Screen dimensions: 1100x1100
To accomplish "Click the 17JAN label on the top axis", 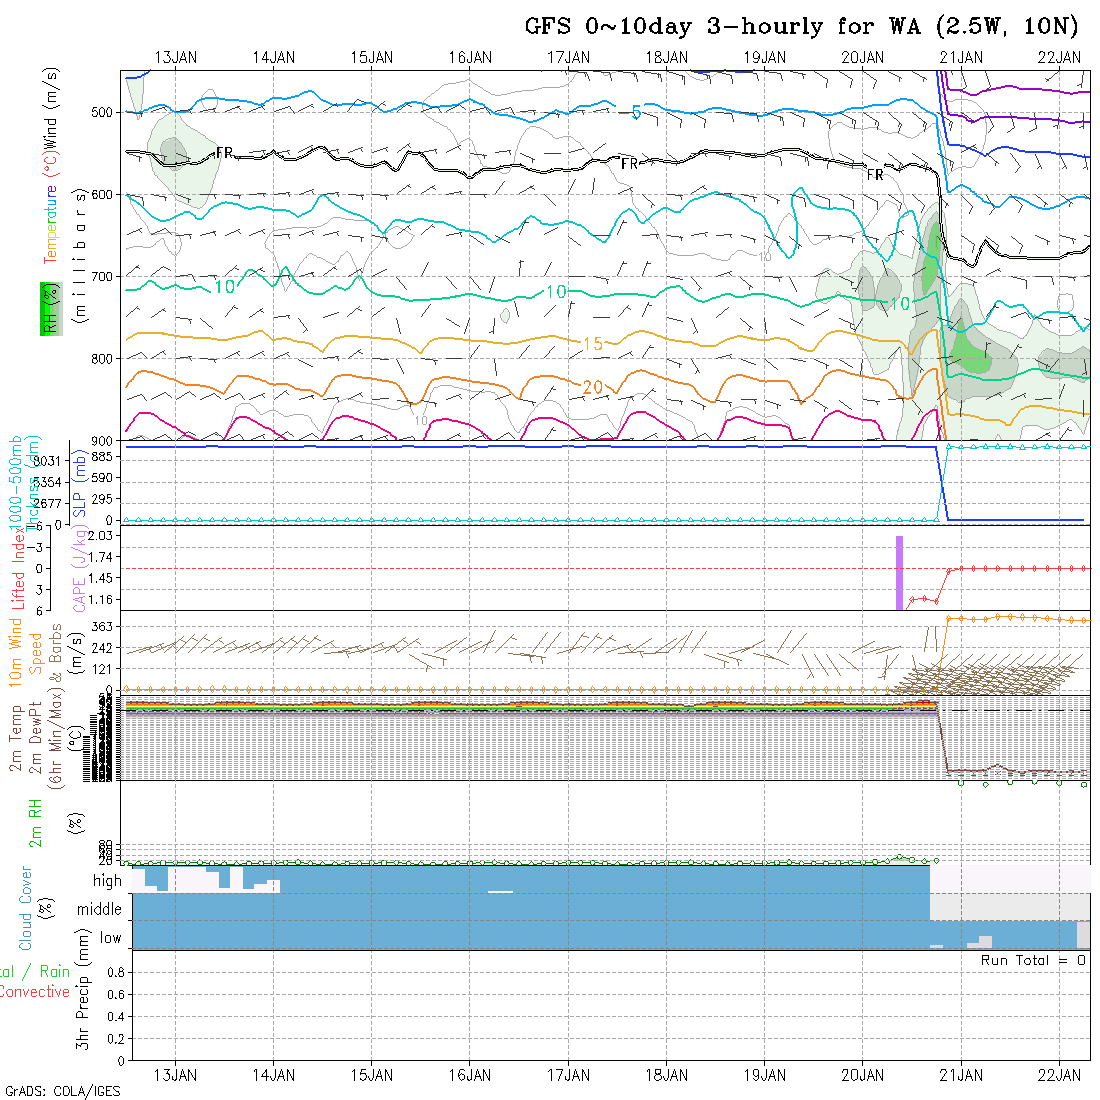I will coord(569,57).
